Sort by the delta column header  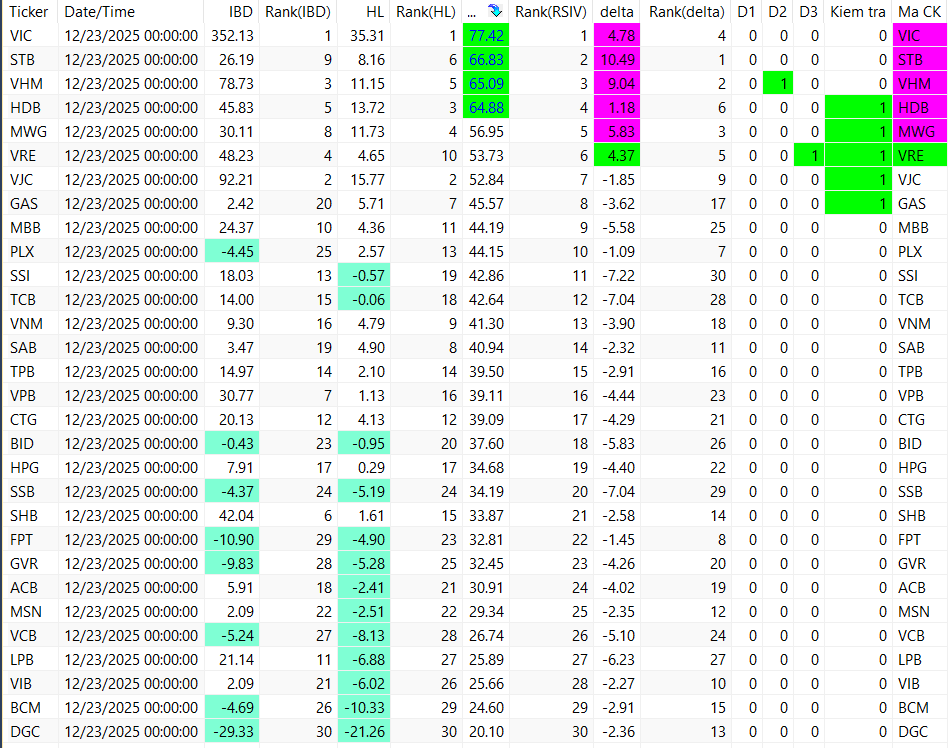tap(617, 11)
